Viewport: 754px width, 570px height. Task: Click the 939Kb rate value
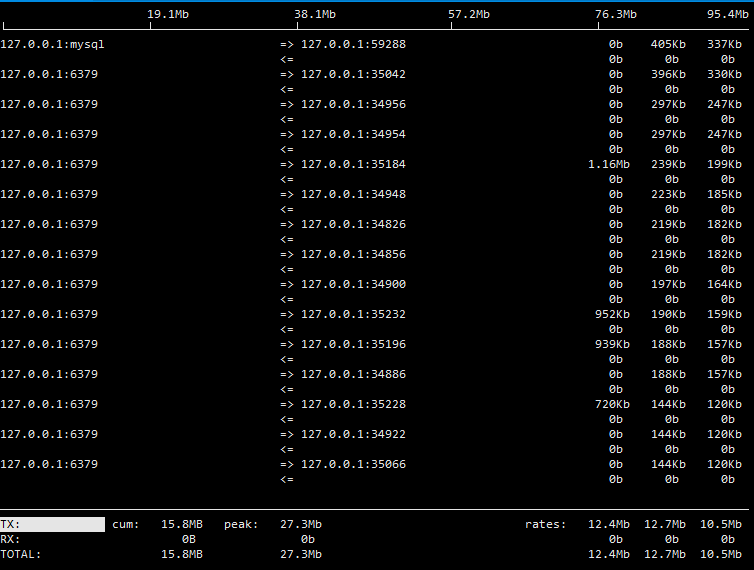612,344
